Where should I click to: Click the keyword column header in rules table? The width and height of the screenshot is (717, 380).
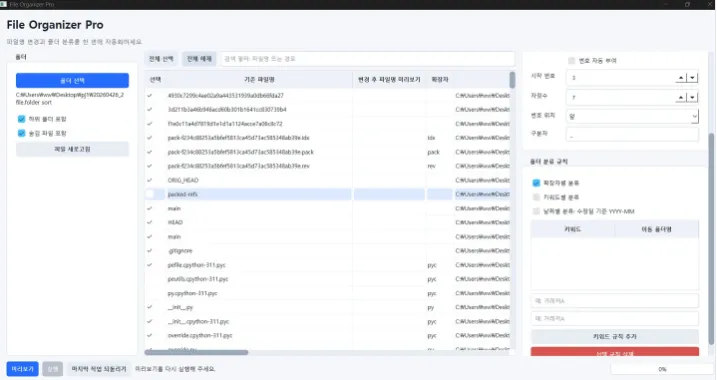pos(573,229)
